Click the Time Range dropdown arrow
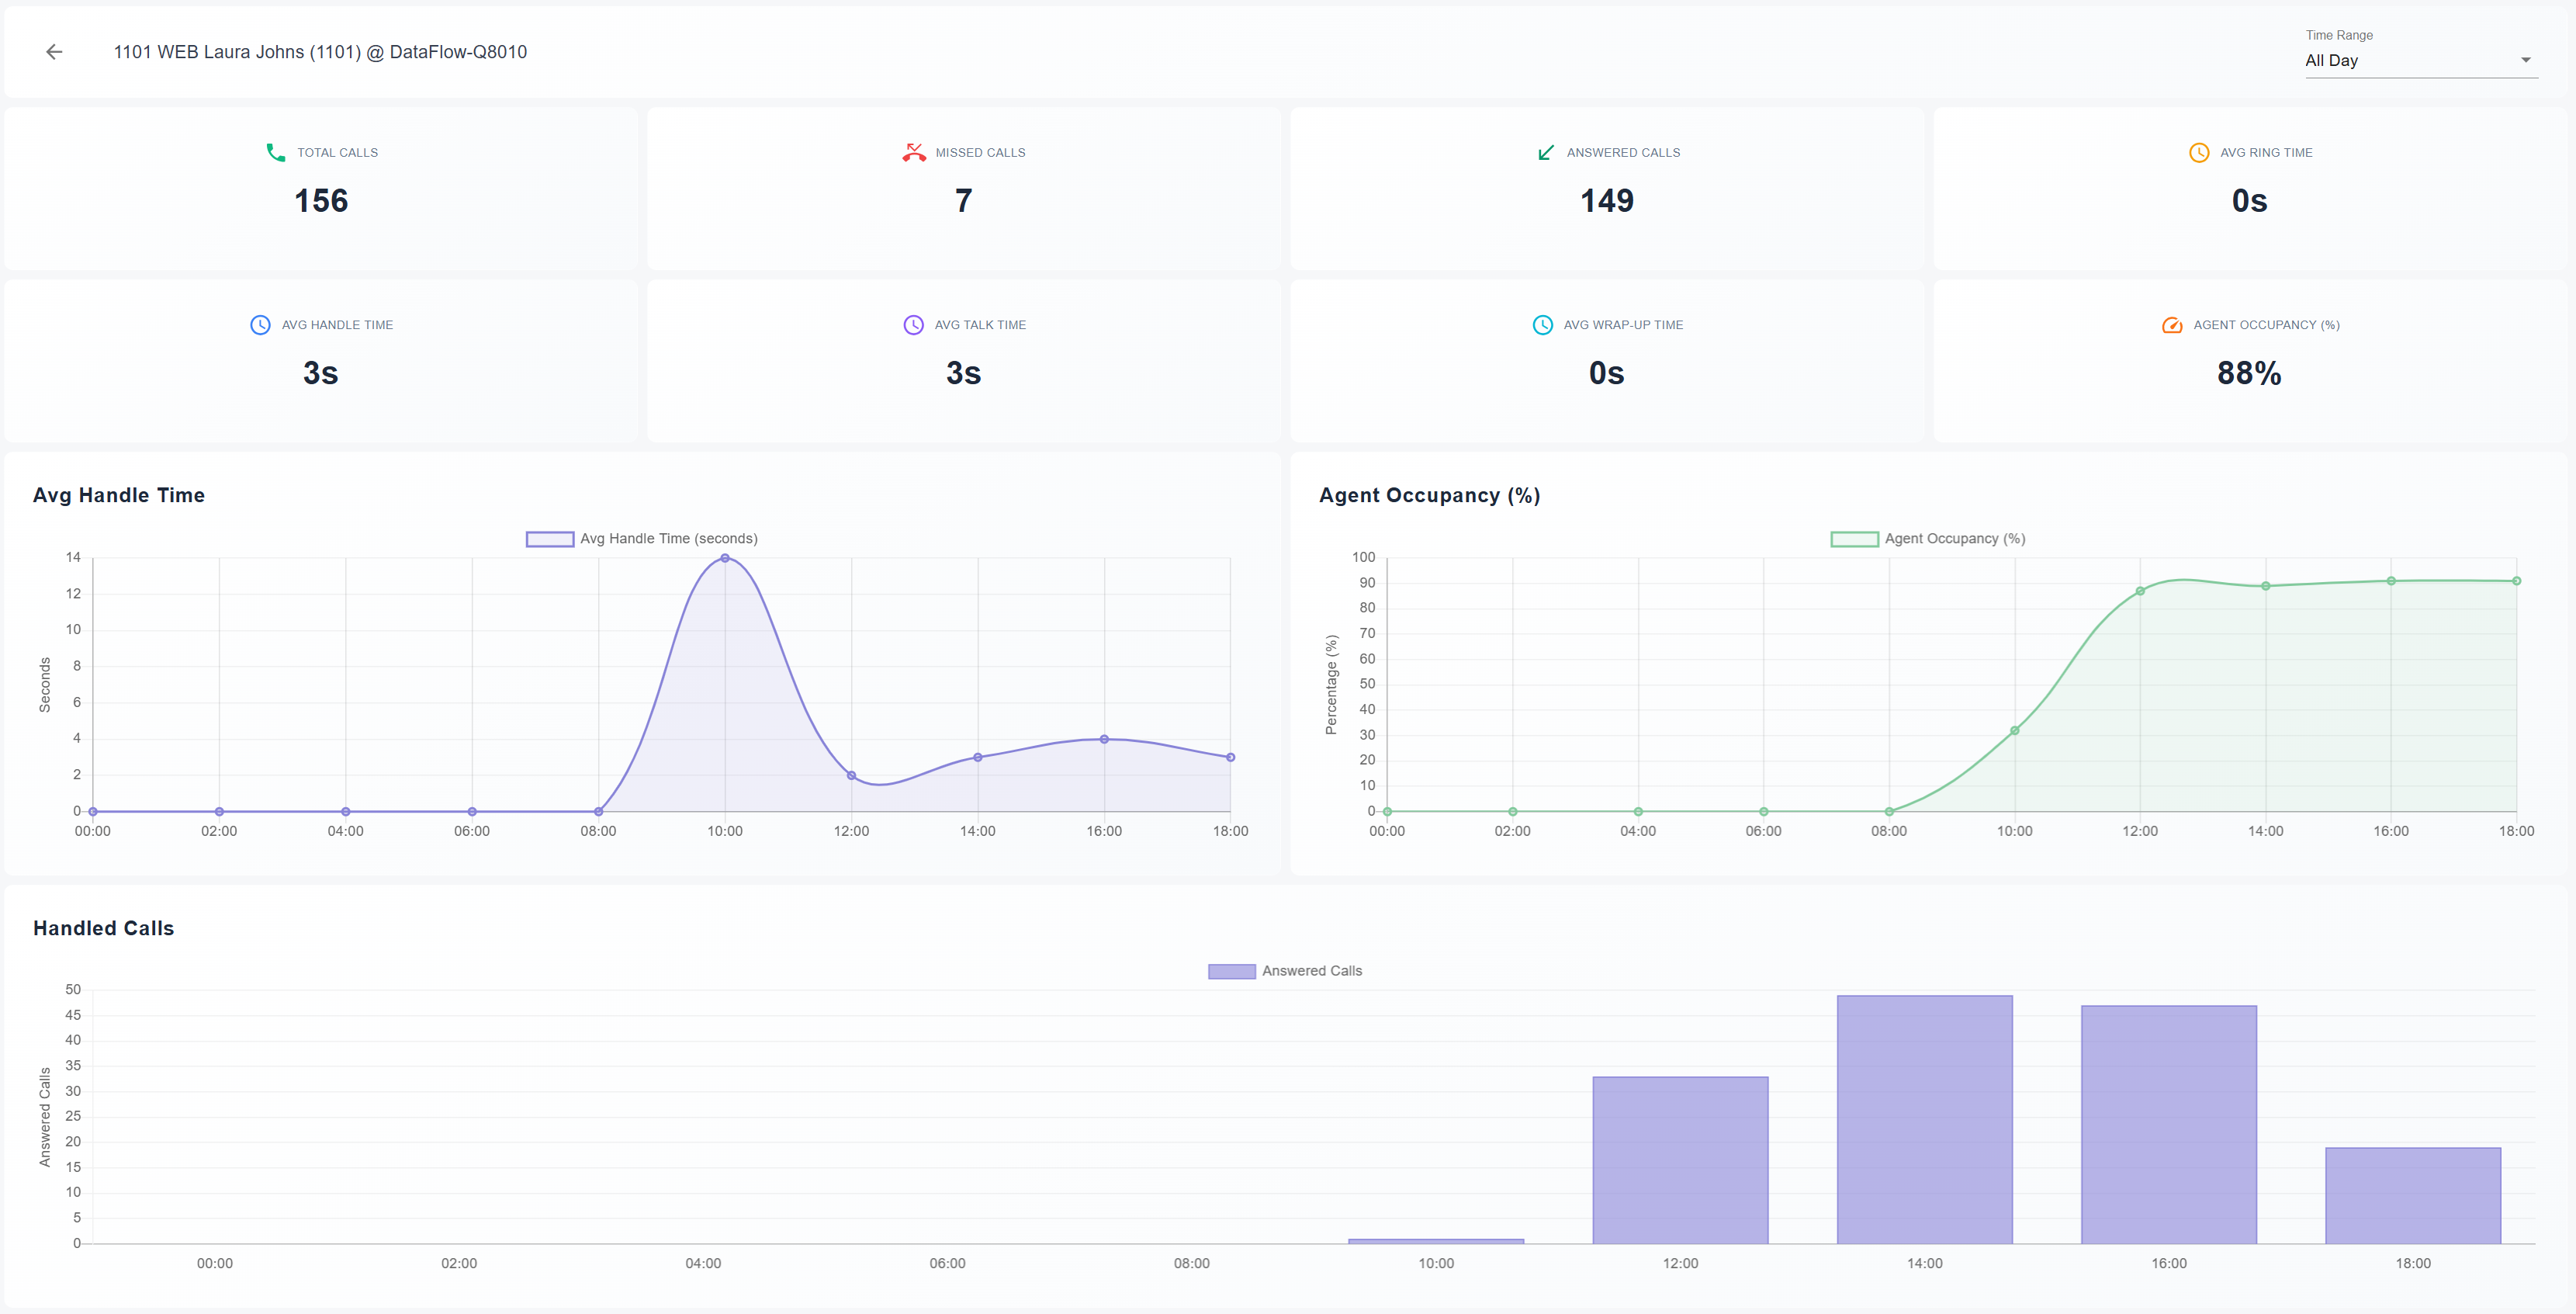Viewport: 2576px width, 1314px height. (x=2525, y=60)
